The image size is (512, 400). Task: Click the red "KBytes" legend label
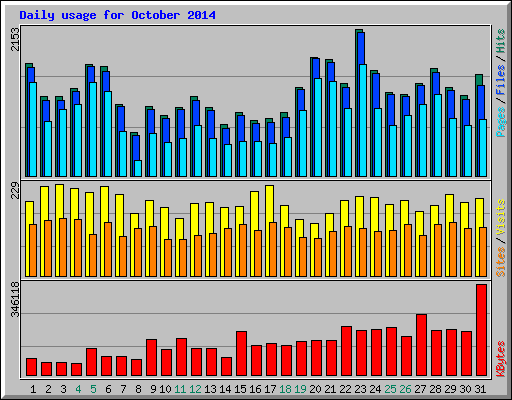501,359
